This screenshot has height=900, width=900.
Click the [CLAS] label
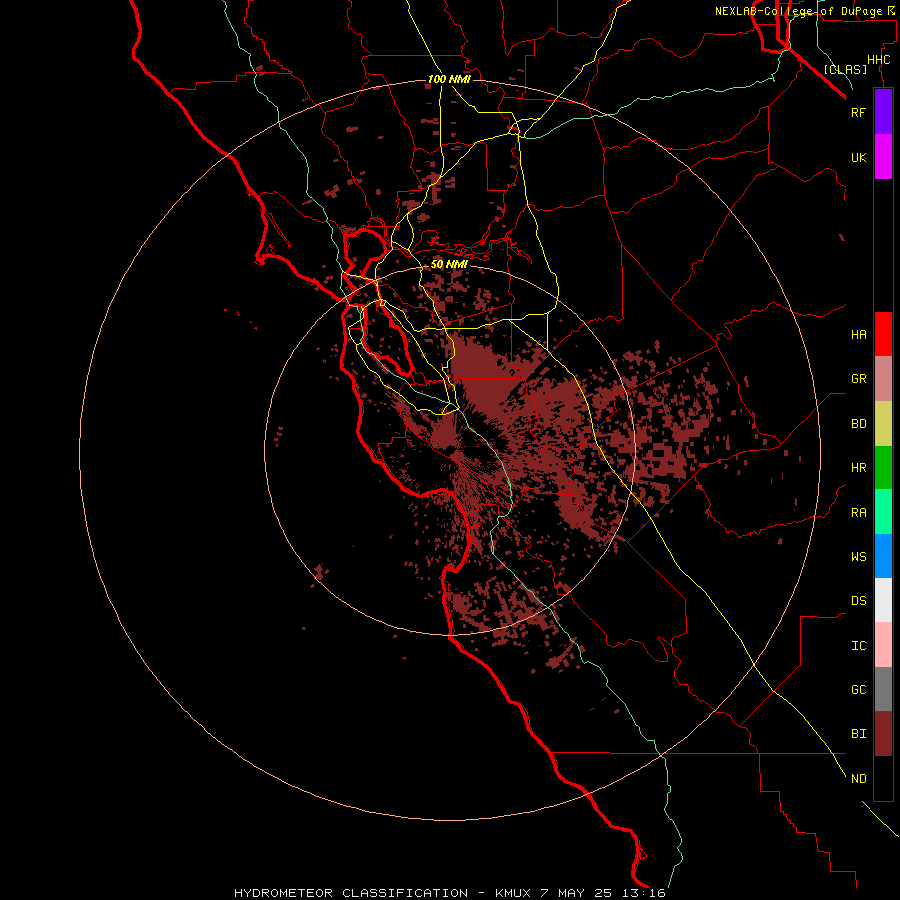tap(845, 69)
